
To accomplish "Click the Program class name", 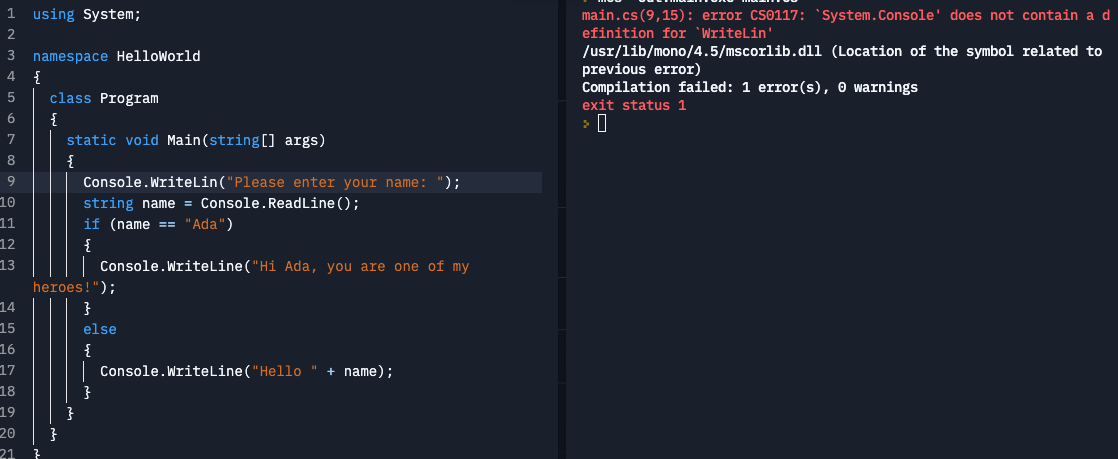I will coord(129,98).
